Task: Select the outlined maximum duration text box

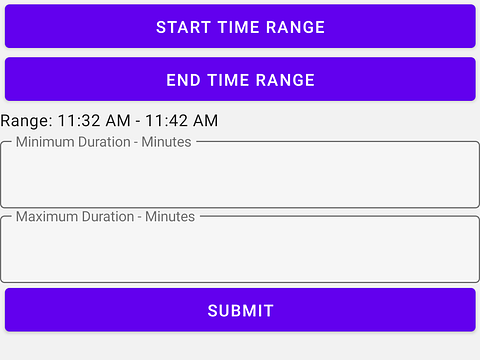Action: [240, 249]
